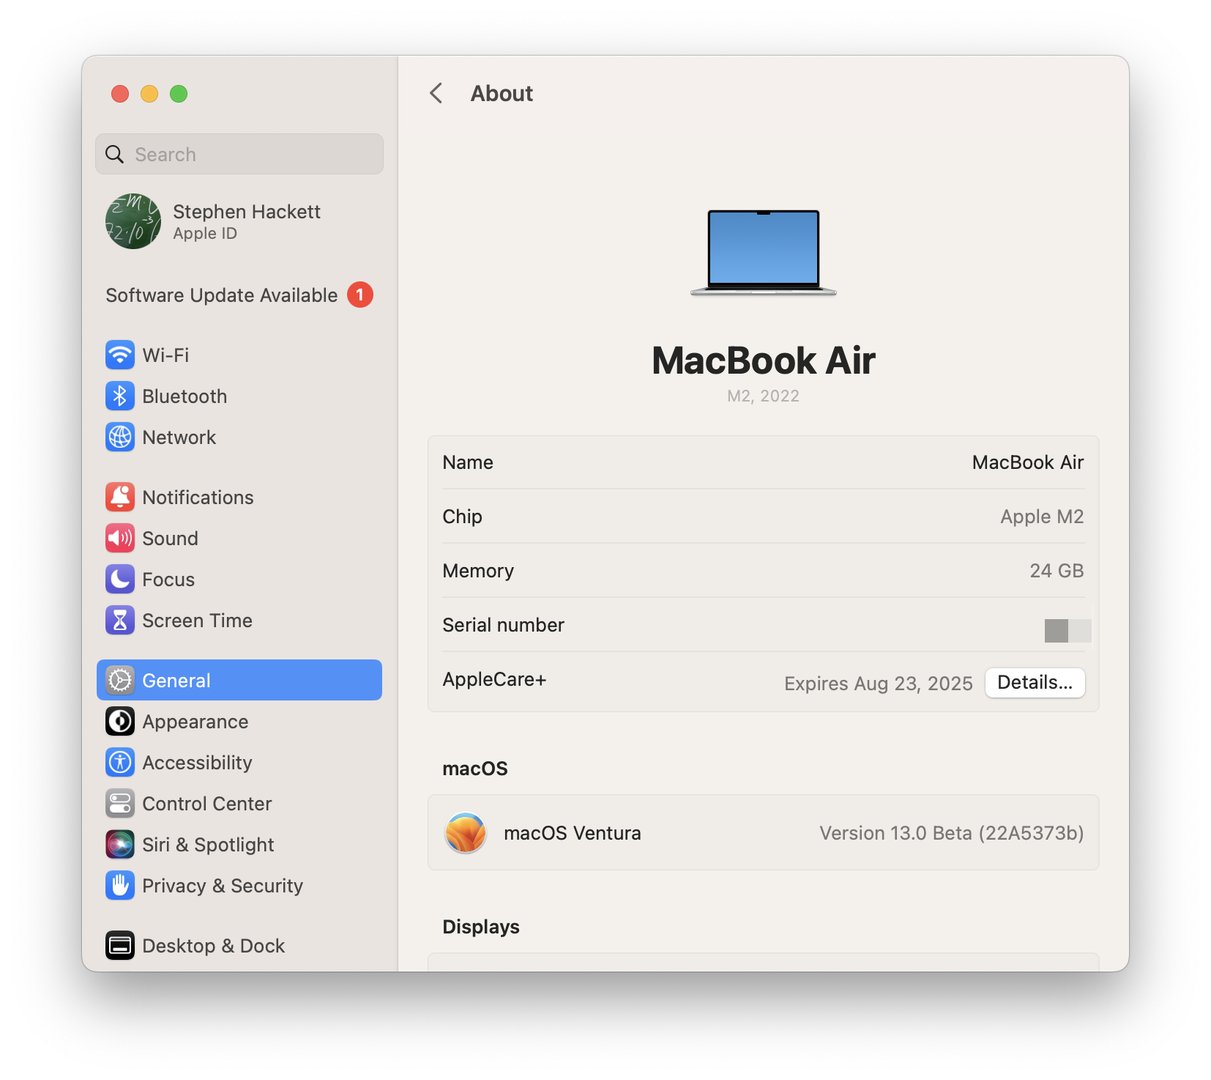
Task: Select Desktop & Dock label in sidebar
Action: click(213, 945)
